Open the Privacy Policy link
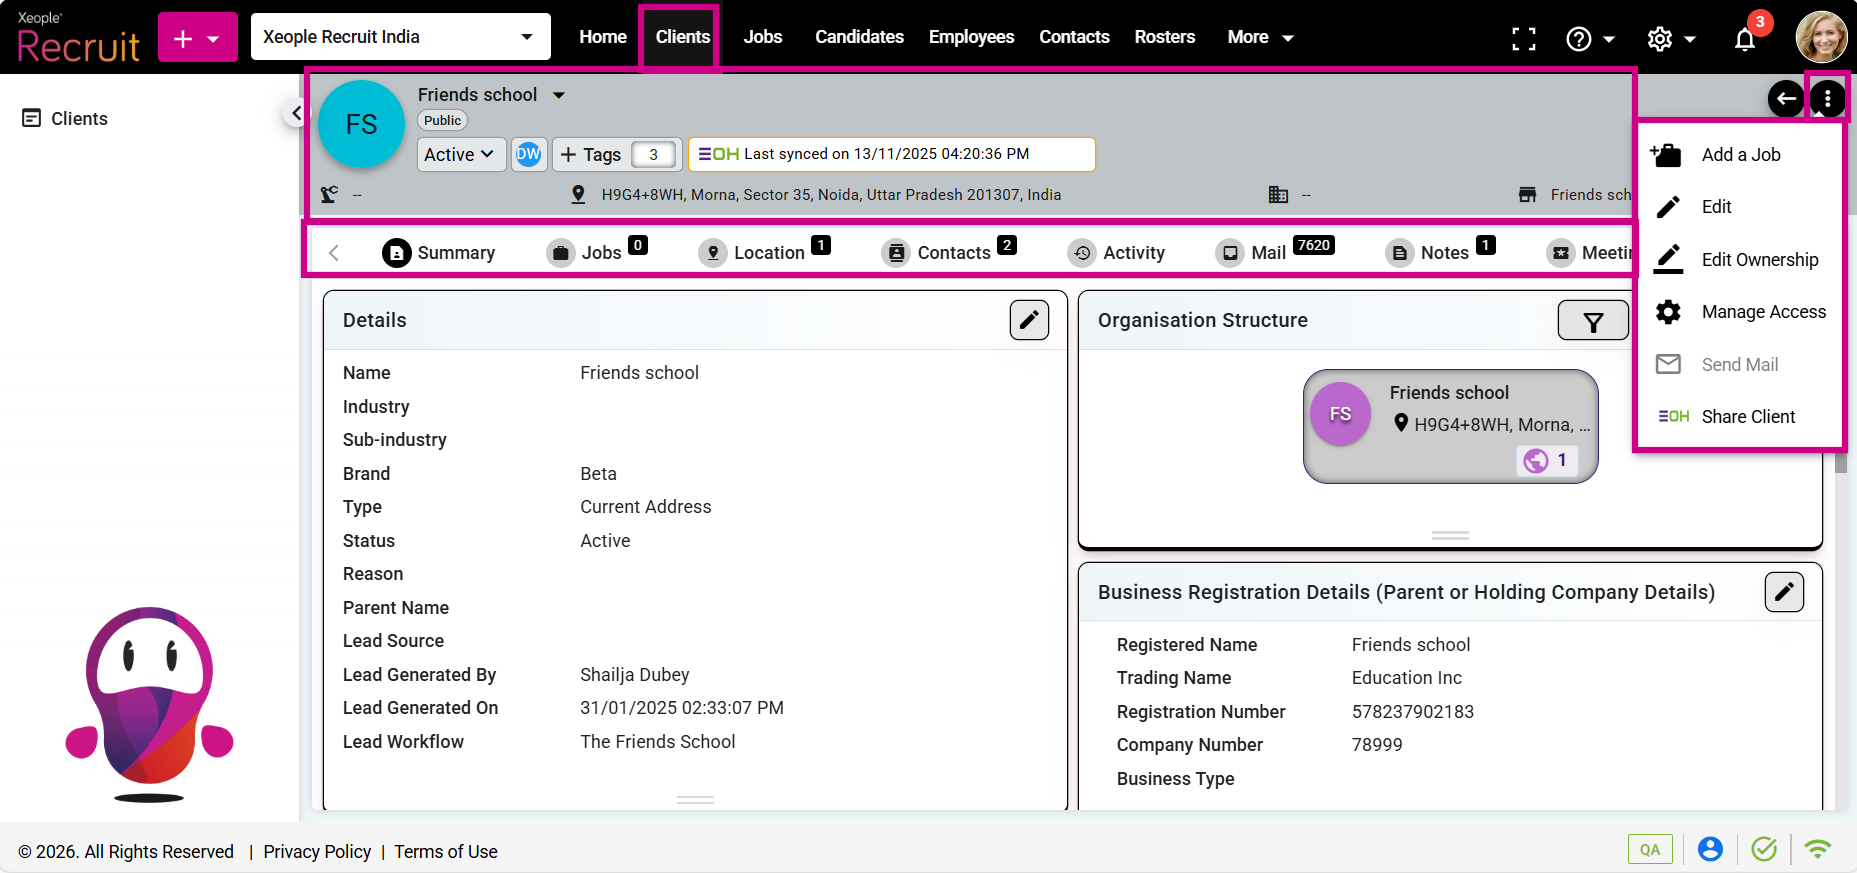Viewport: 1857px width, 873px height. pyautogui.click(x=317, y=852)
